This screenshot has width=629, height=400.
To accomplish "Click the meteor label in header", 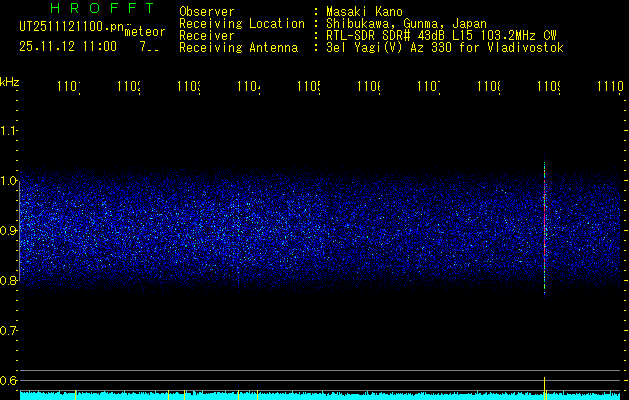I will [x=143, y=33].
